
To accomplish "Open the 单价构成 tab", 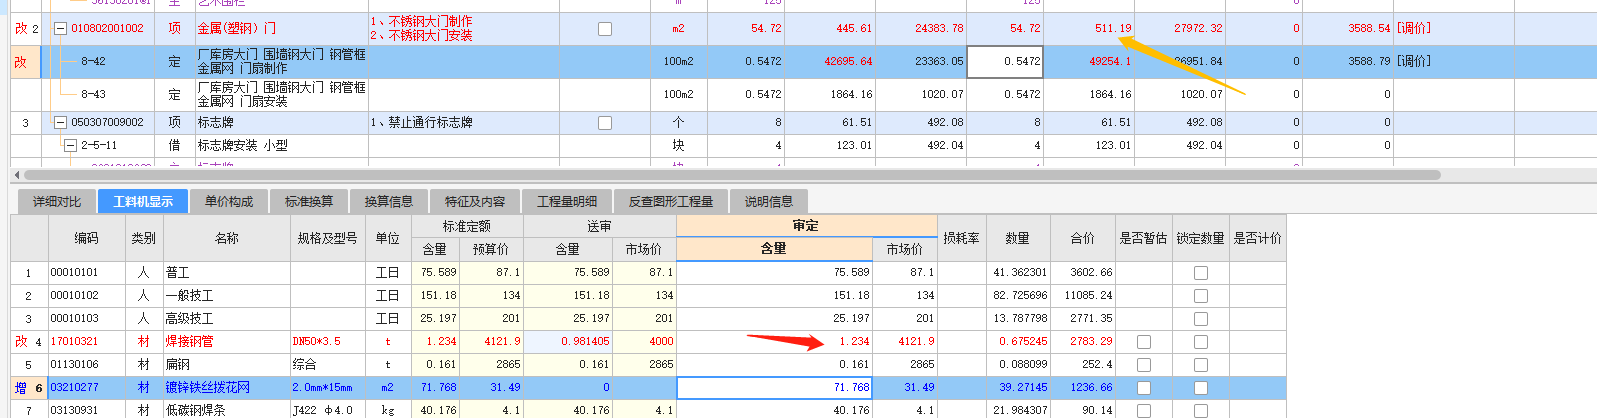I will click(x=229, y=202).
